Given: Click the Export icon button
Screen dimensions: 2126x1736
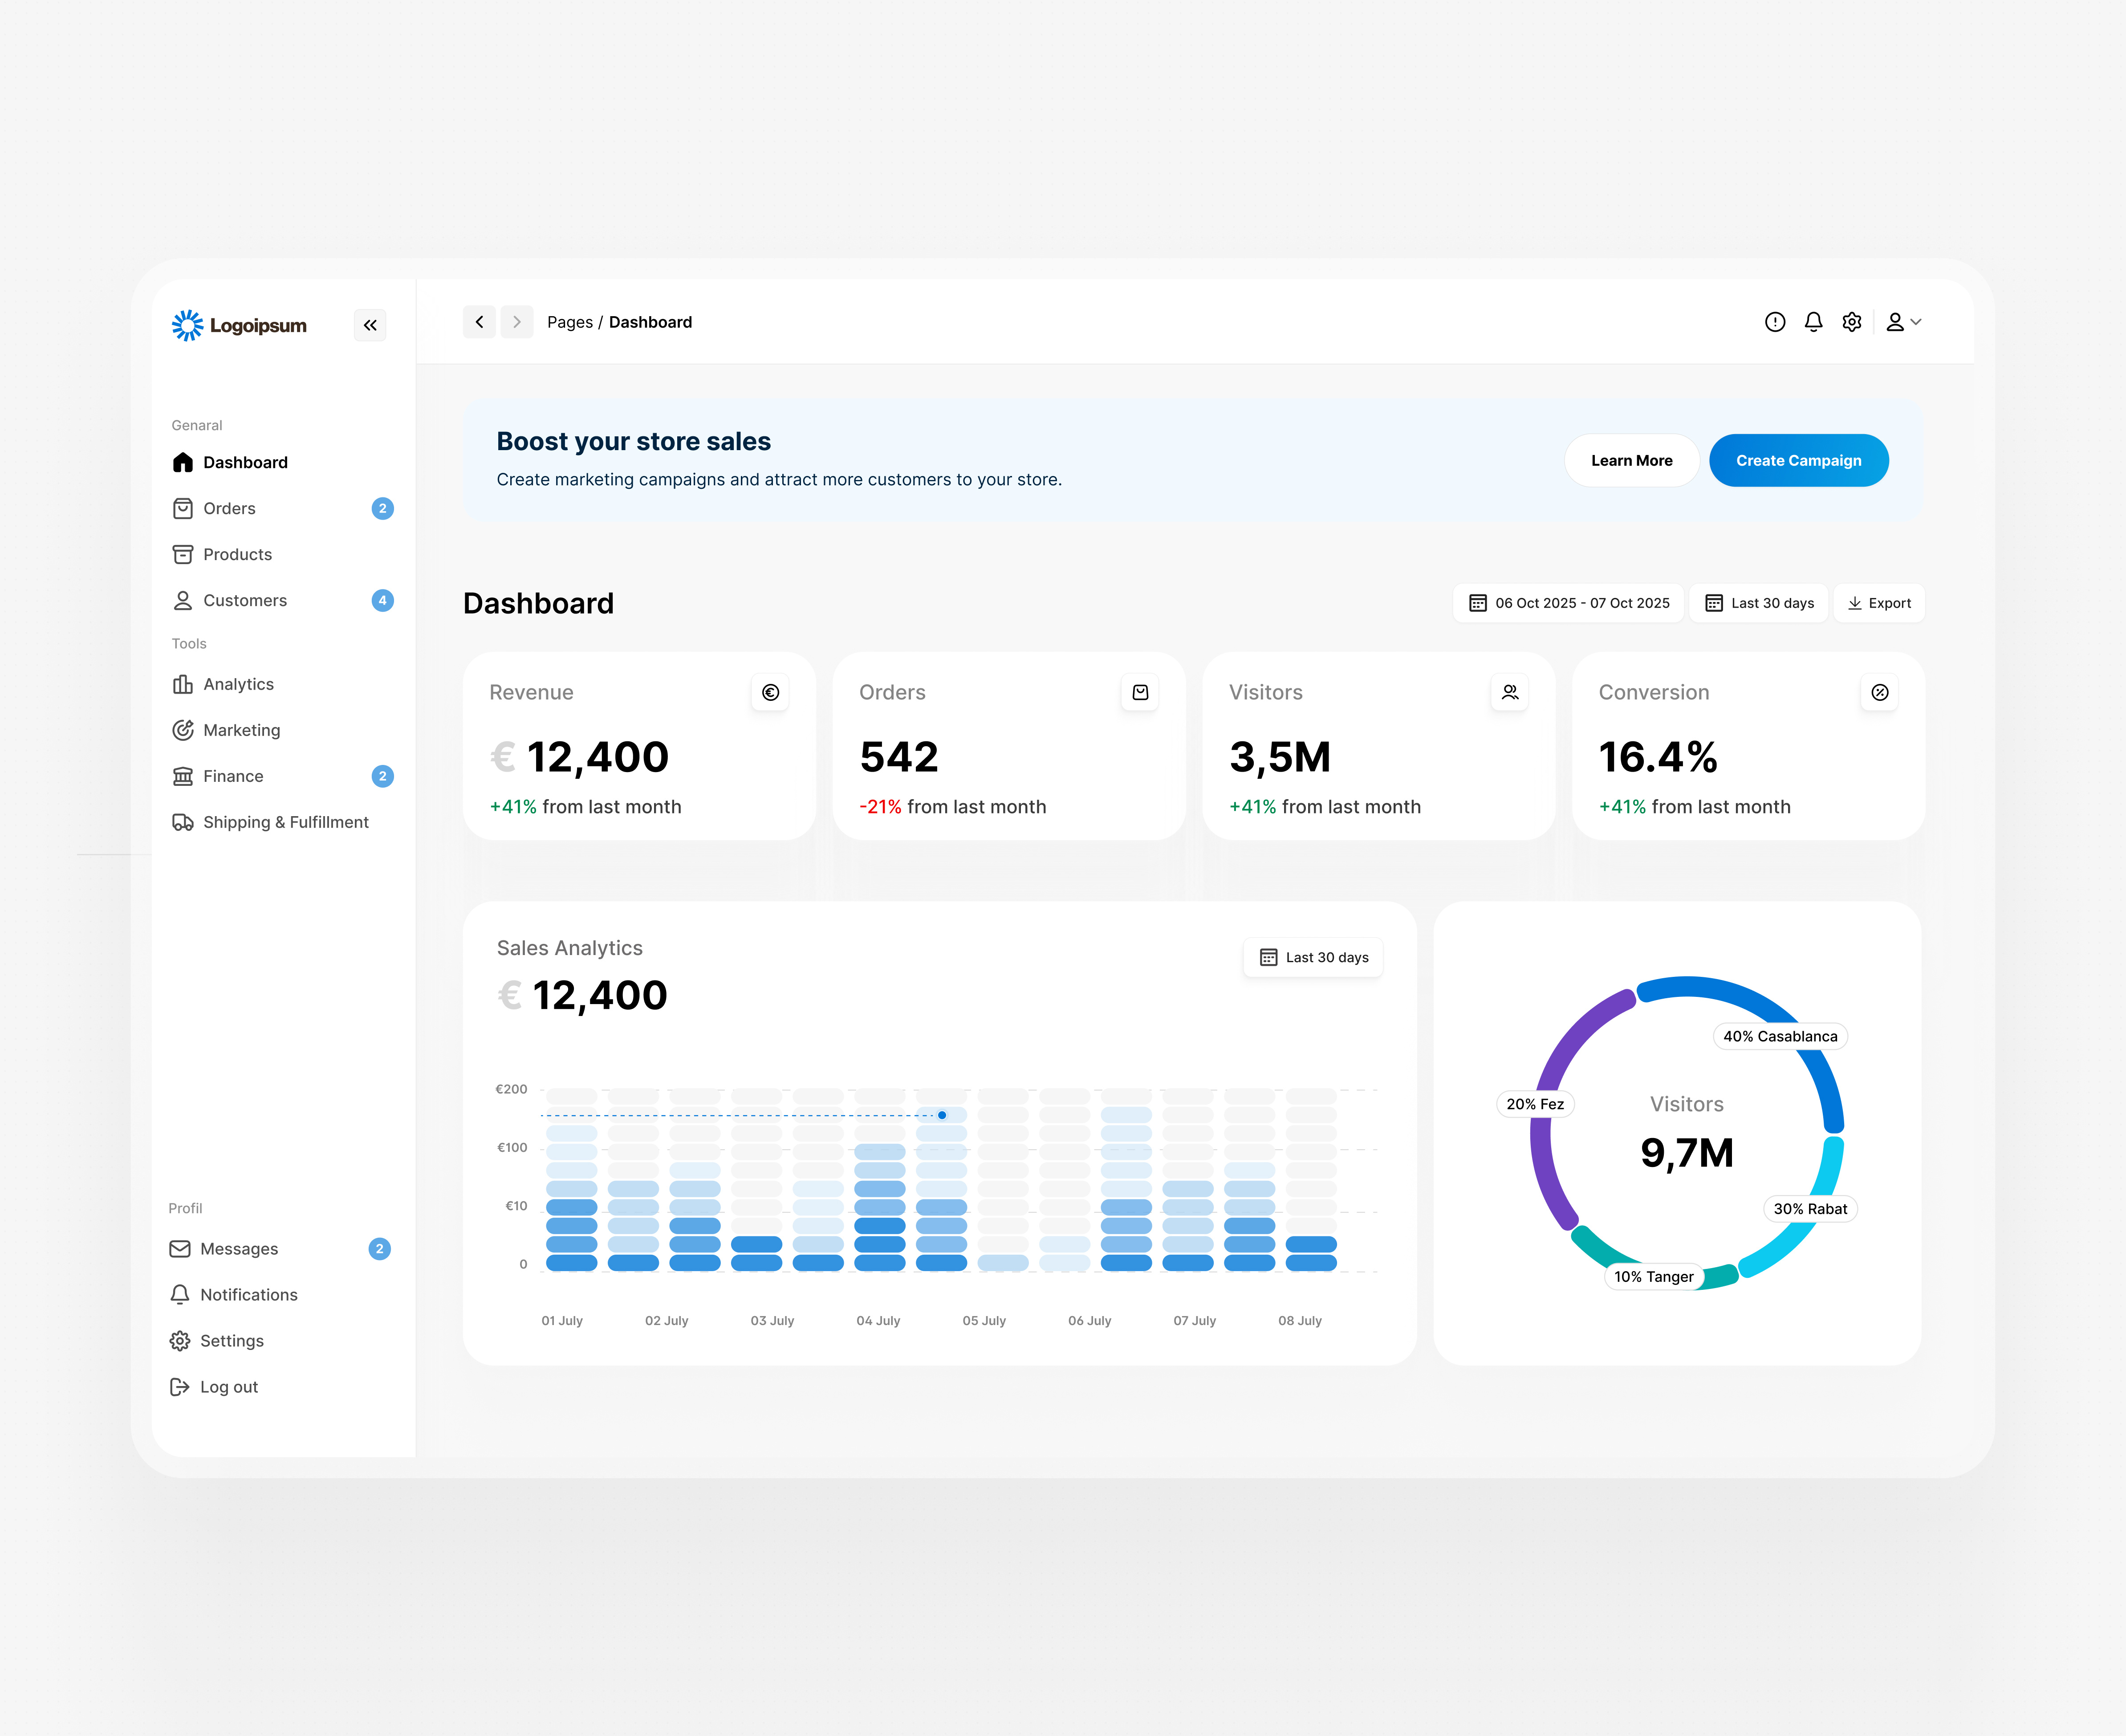Looking at the screenshot, I should click(x=1878, y=602).
